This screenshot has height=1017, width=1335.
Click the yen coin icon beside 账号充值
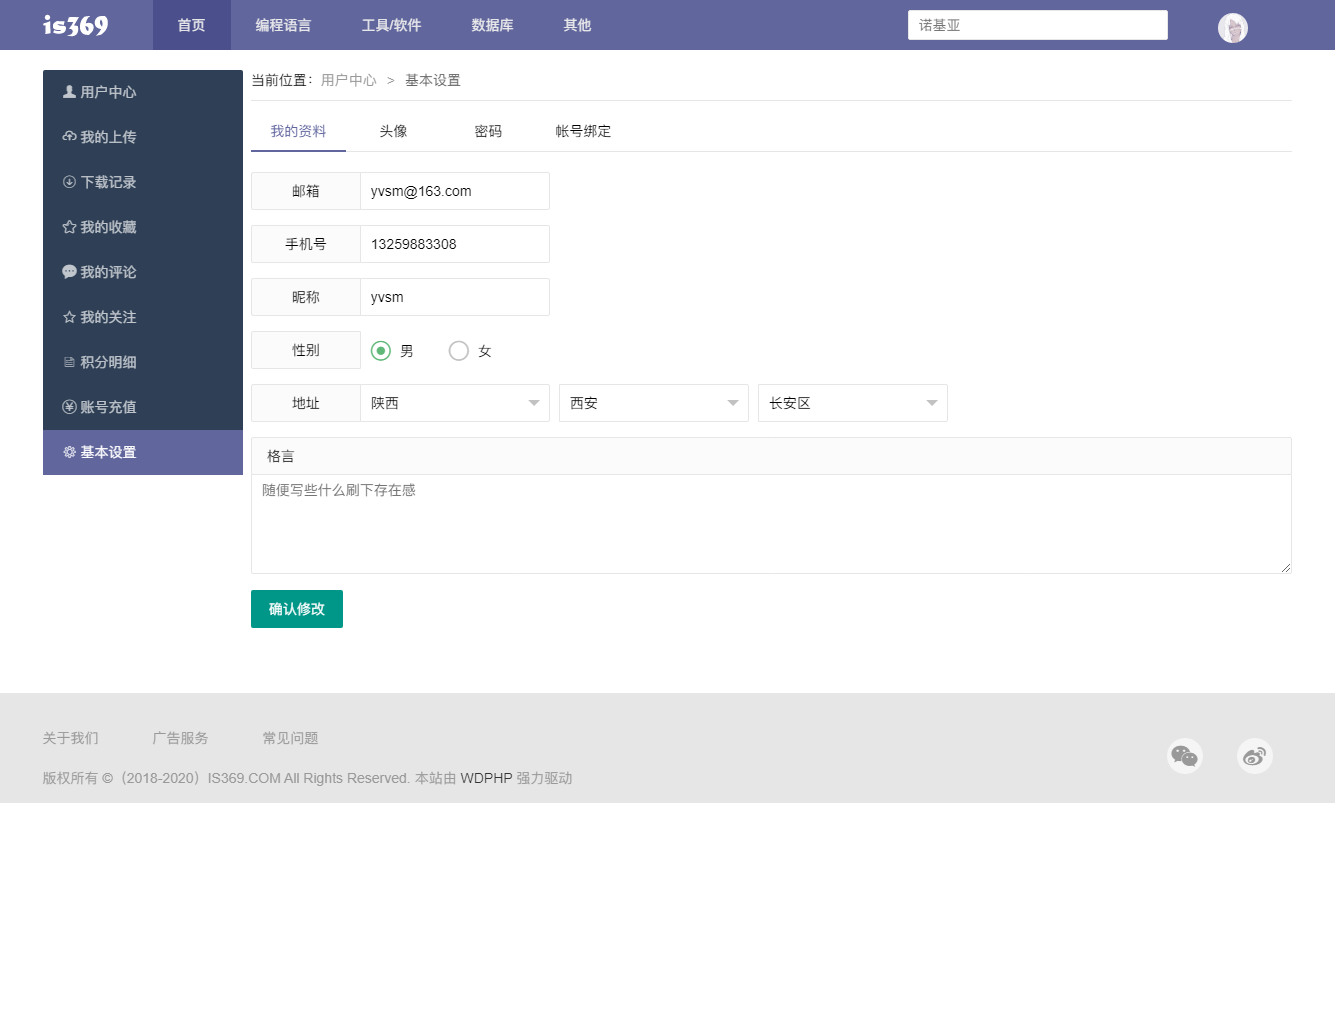click(69, 407)
